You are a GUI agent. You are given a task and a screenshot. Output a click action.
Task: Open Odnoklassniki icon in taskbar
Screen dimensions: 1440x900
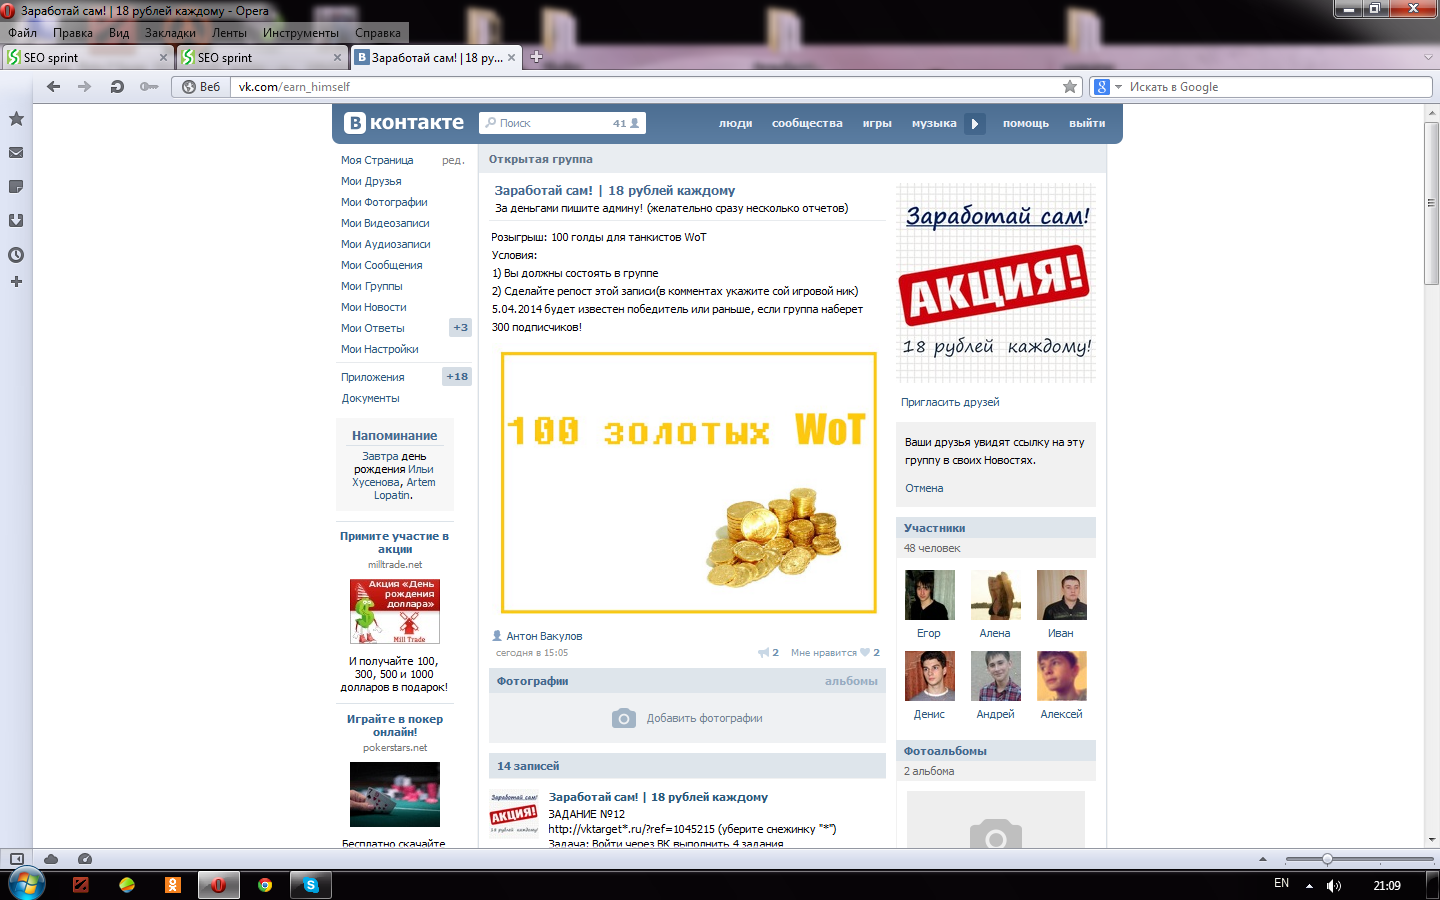click(173, 885)
